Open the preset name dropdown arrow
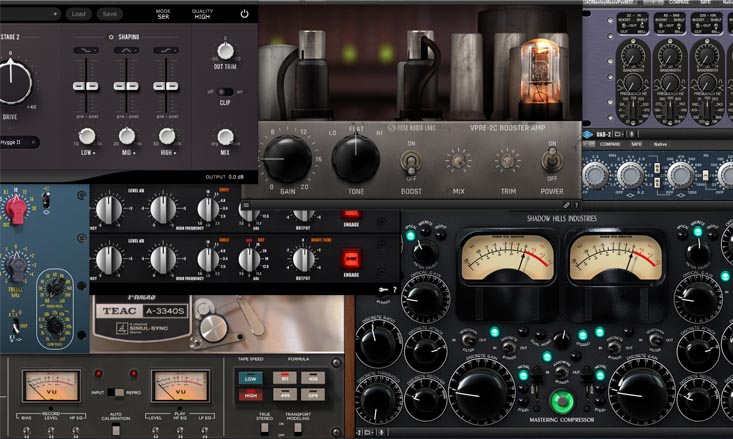The image size is (733, 439). pos(56,14)
